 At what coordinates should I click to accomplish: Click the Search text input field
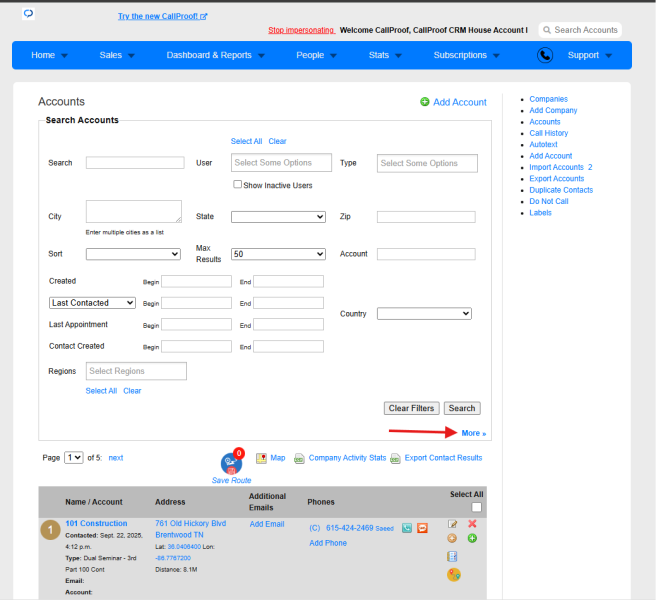[x=135, y=163]
